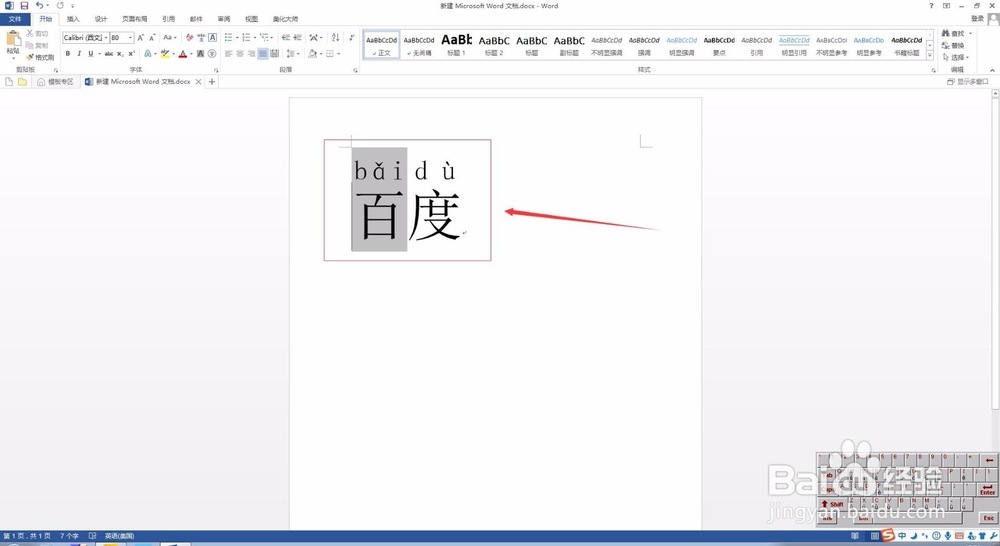The image size is (1000, 546).
Task: Click the Show paragraph marks icon
Action: (352, 38)
